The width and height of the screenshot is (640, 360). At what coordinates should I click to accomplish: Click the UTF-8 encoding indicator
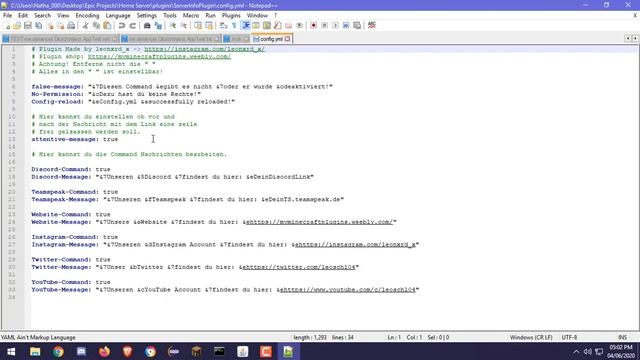coord(569,338)
